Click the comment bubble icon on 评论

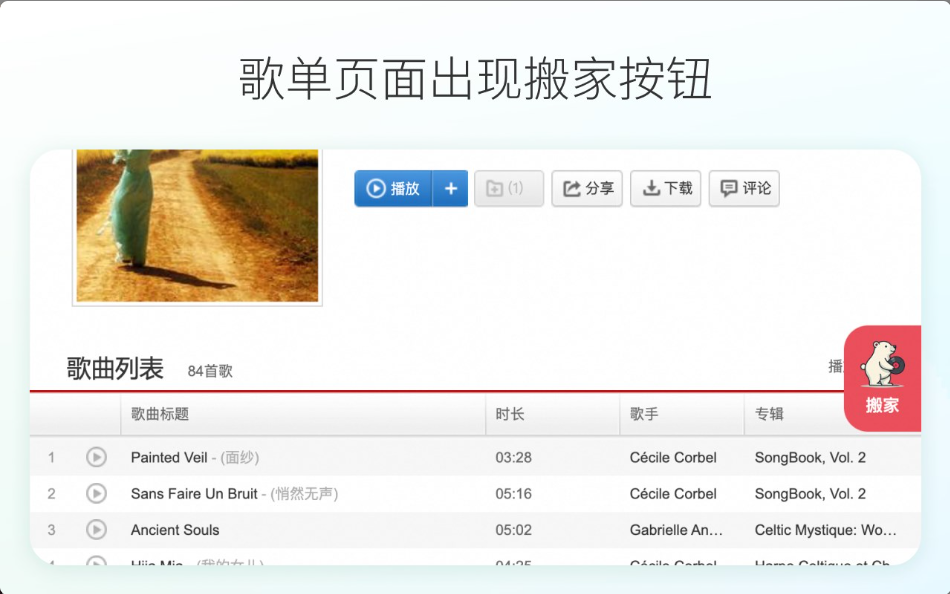click(729, 188)
